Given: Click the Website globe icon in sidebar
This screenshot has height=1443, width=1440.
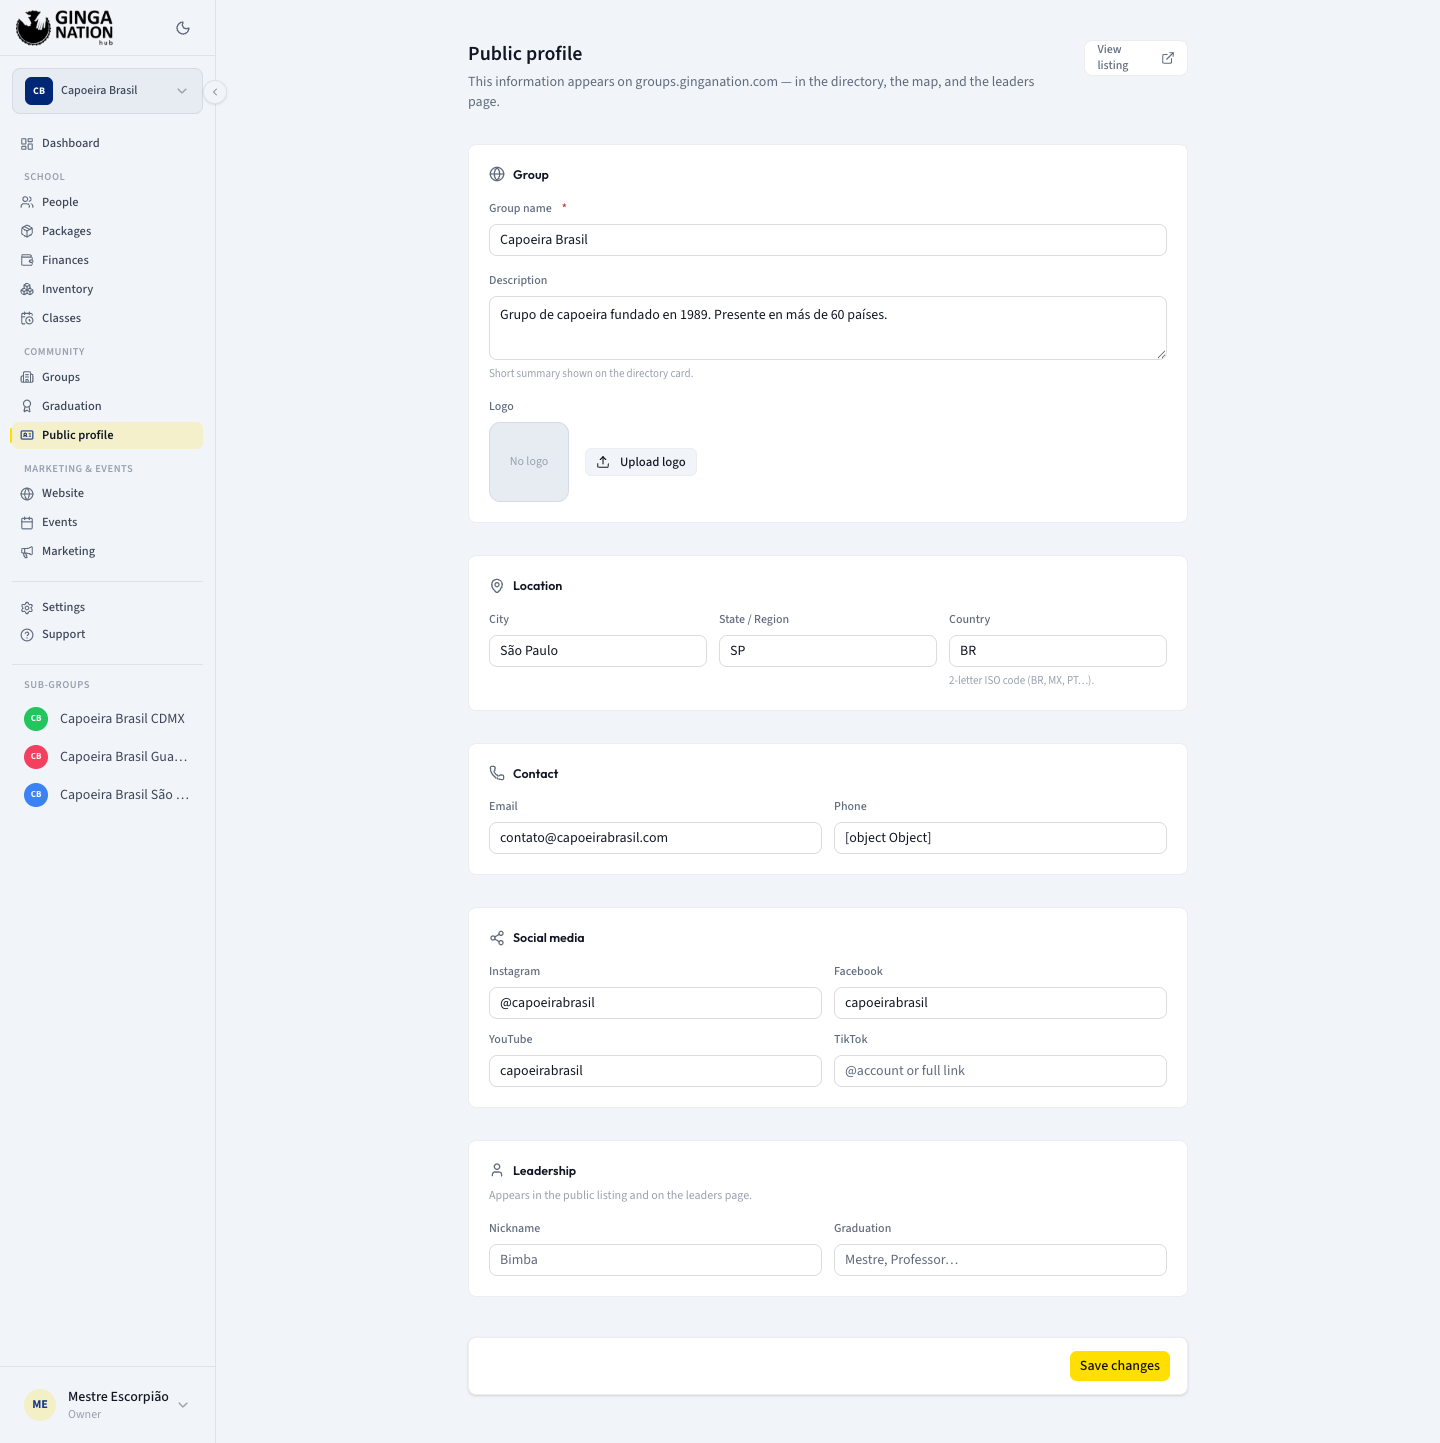Looking at the screenshot, I should click(27, 493).
